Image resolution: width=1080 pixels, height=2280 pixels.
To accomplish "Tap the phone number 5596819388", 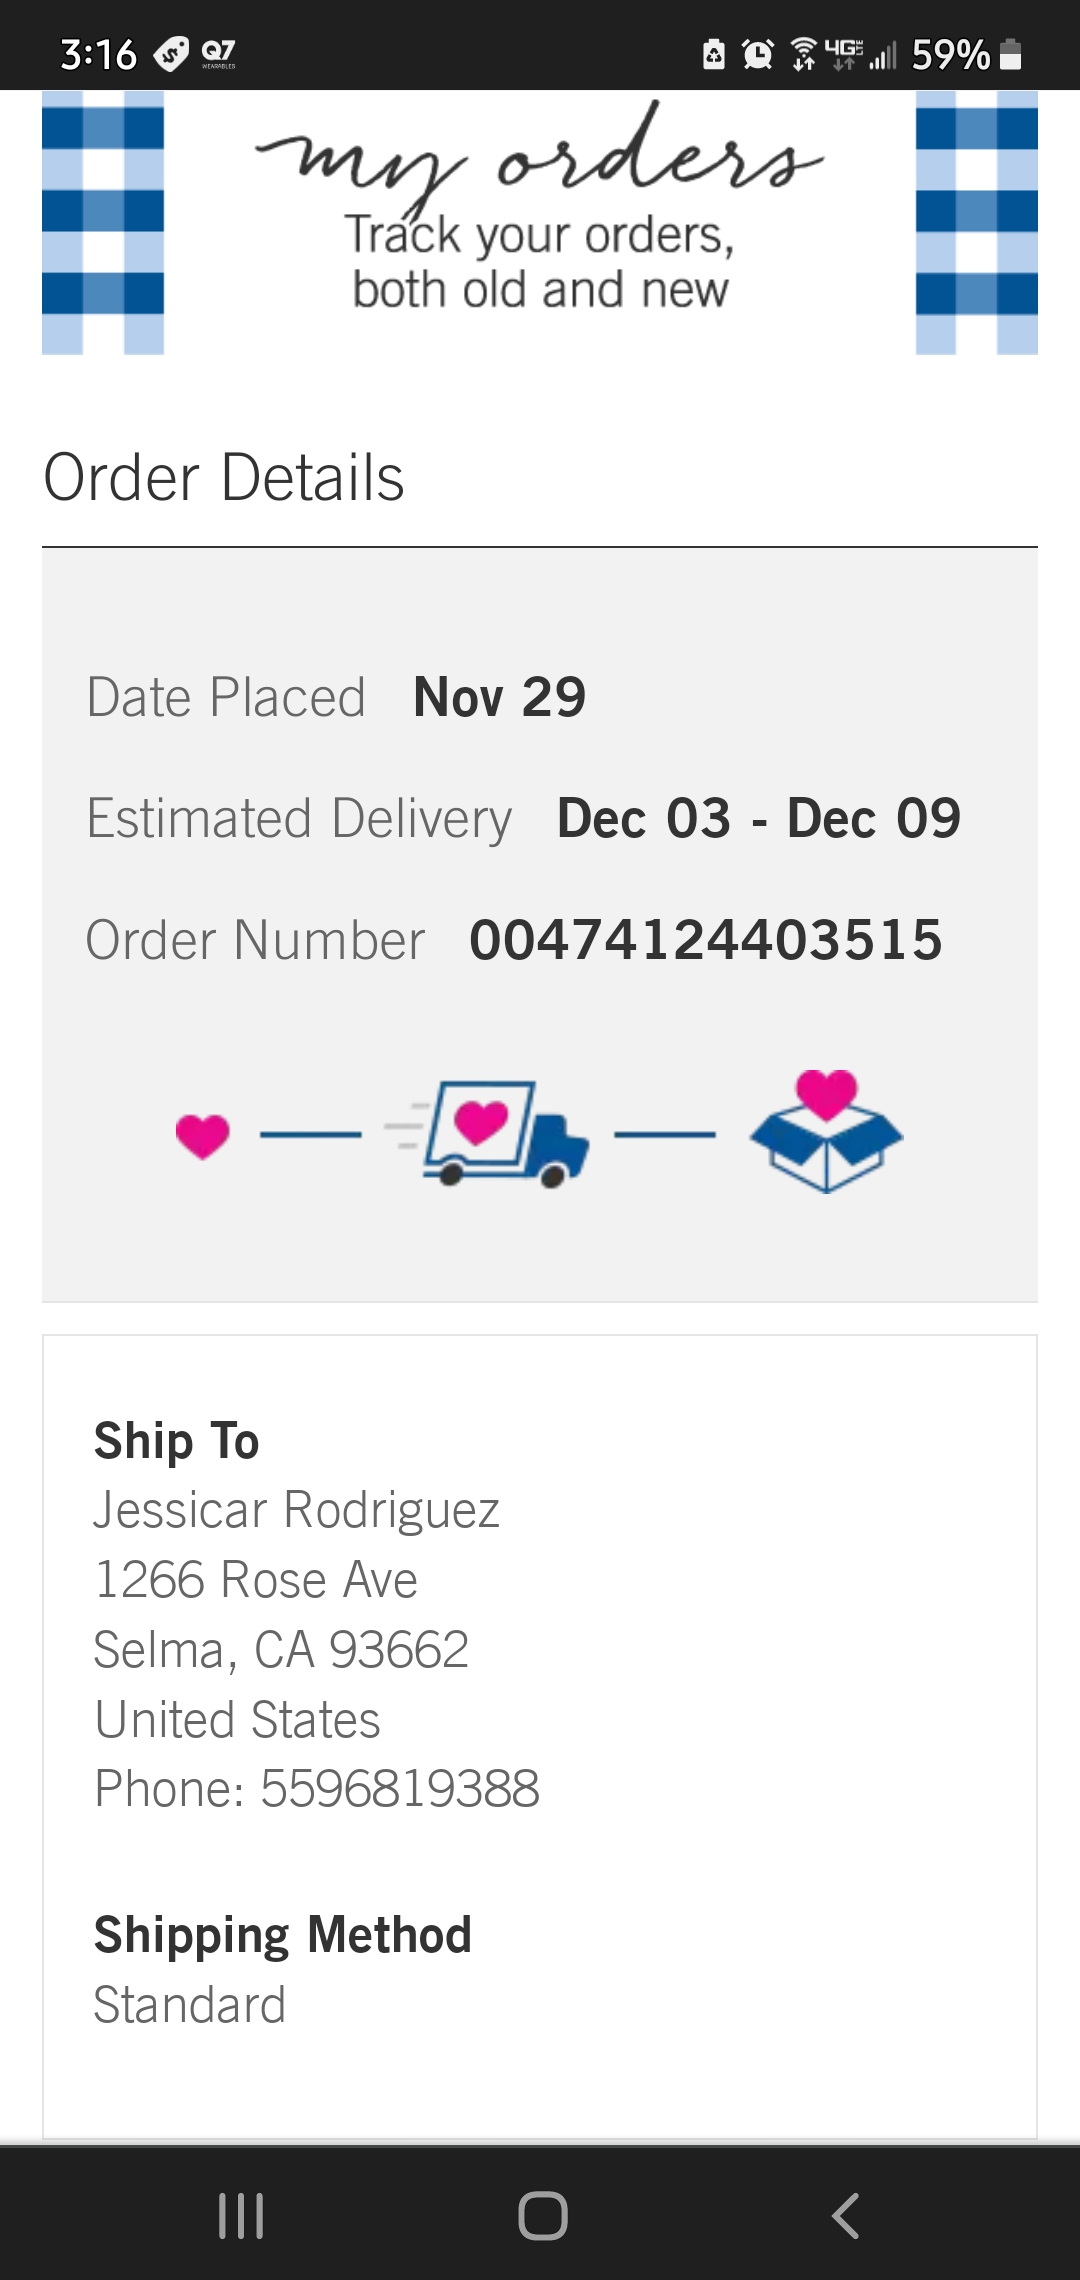I will [x=400, y=1789].
